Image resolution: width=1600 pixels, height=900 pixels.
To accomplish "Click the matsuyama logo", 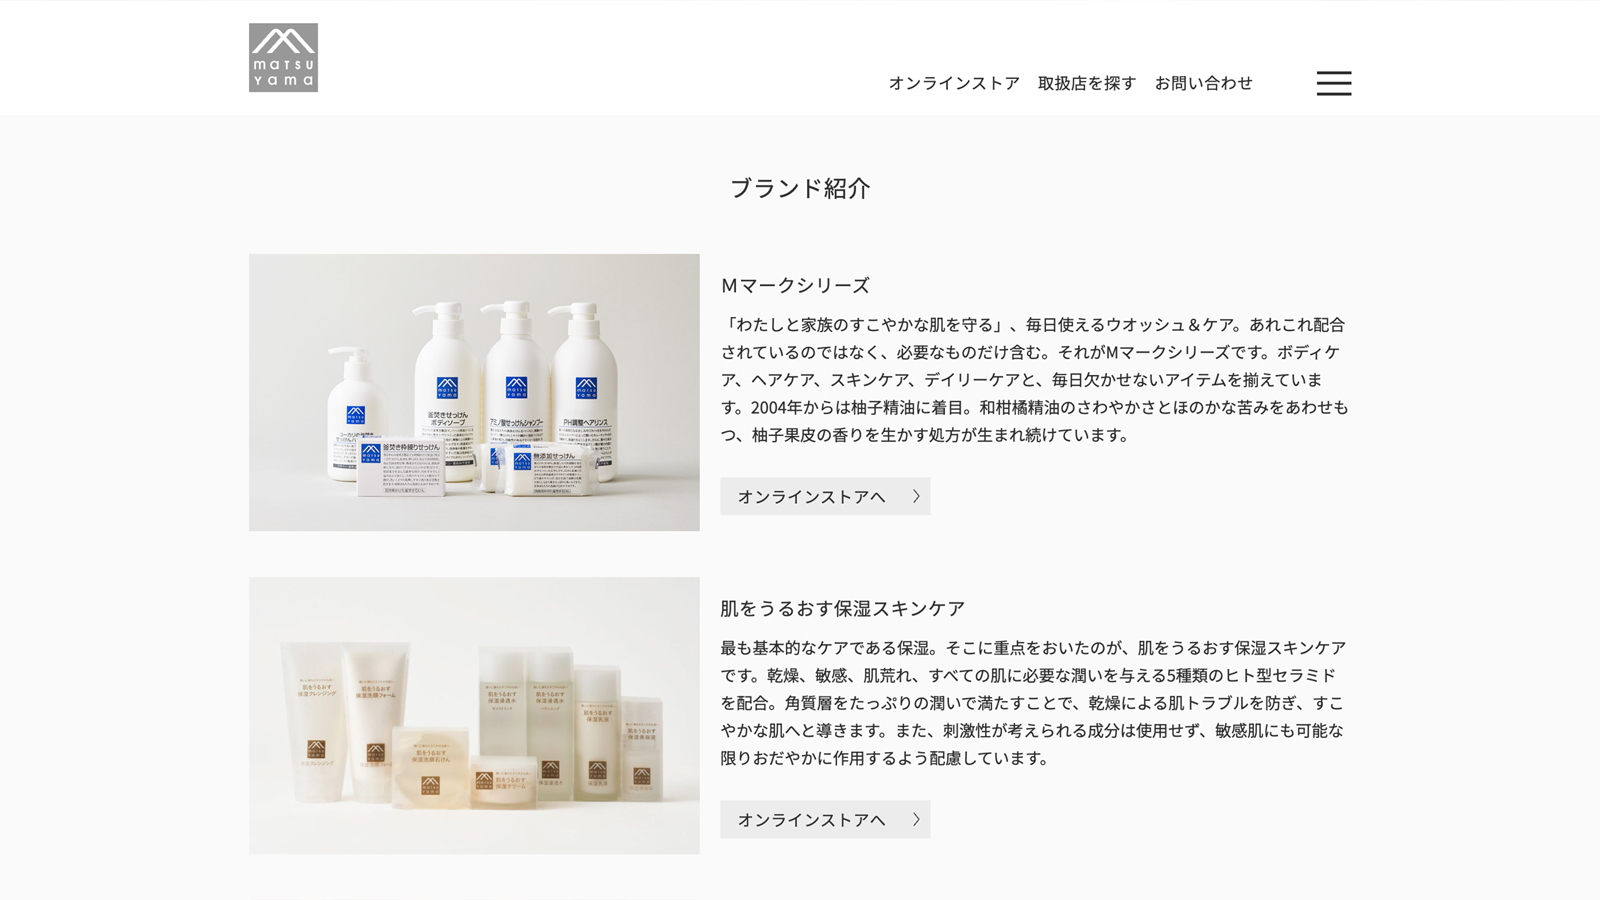I will click(x=283, y=58).
